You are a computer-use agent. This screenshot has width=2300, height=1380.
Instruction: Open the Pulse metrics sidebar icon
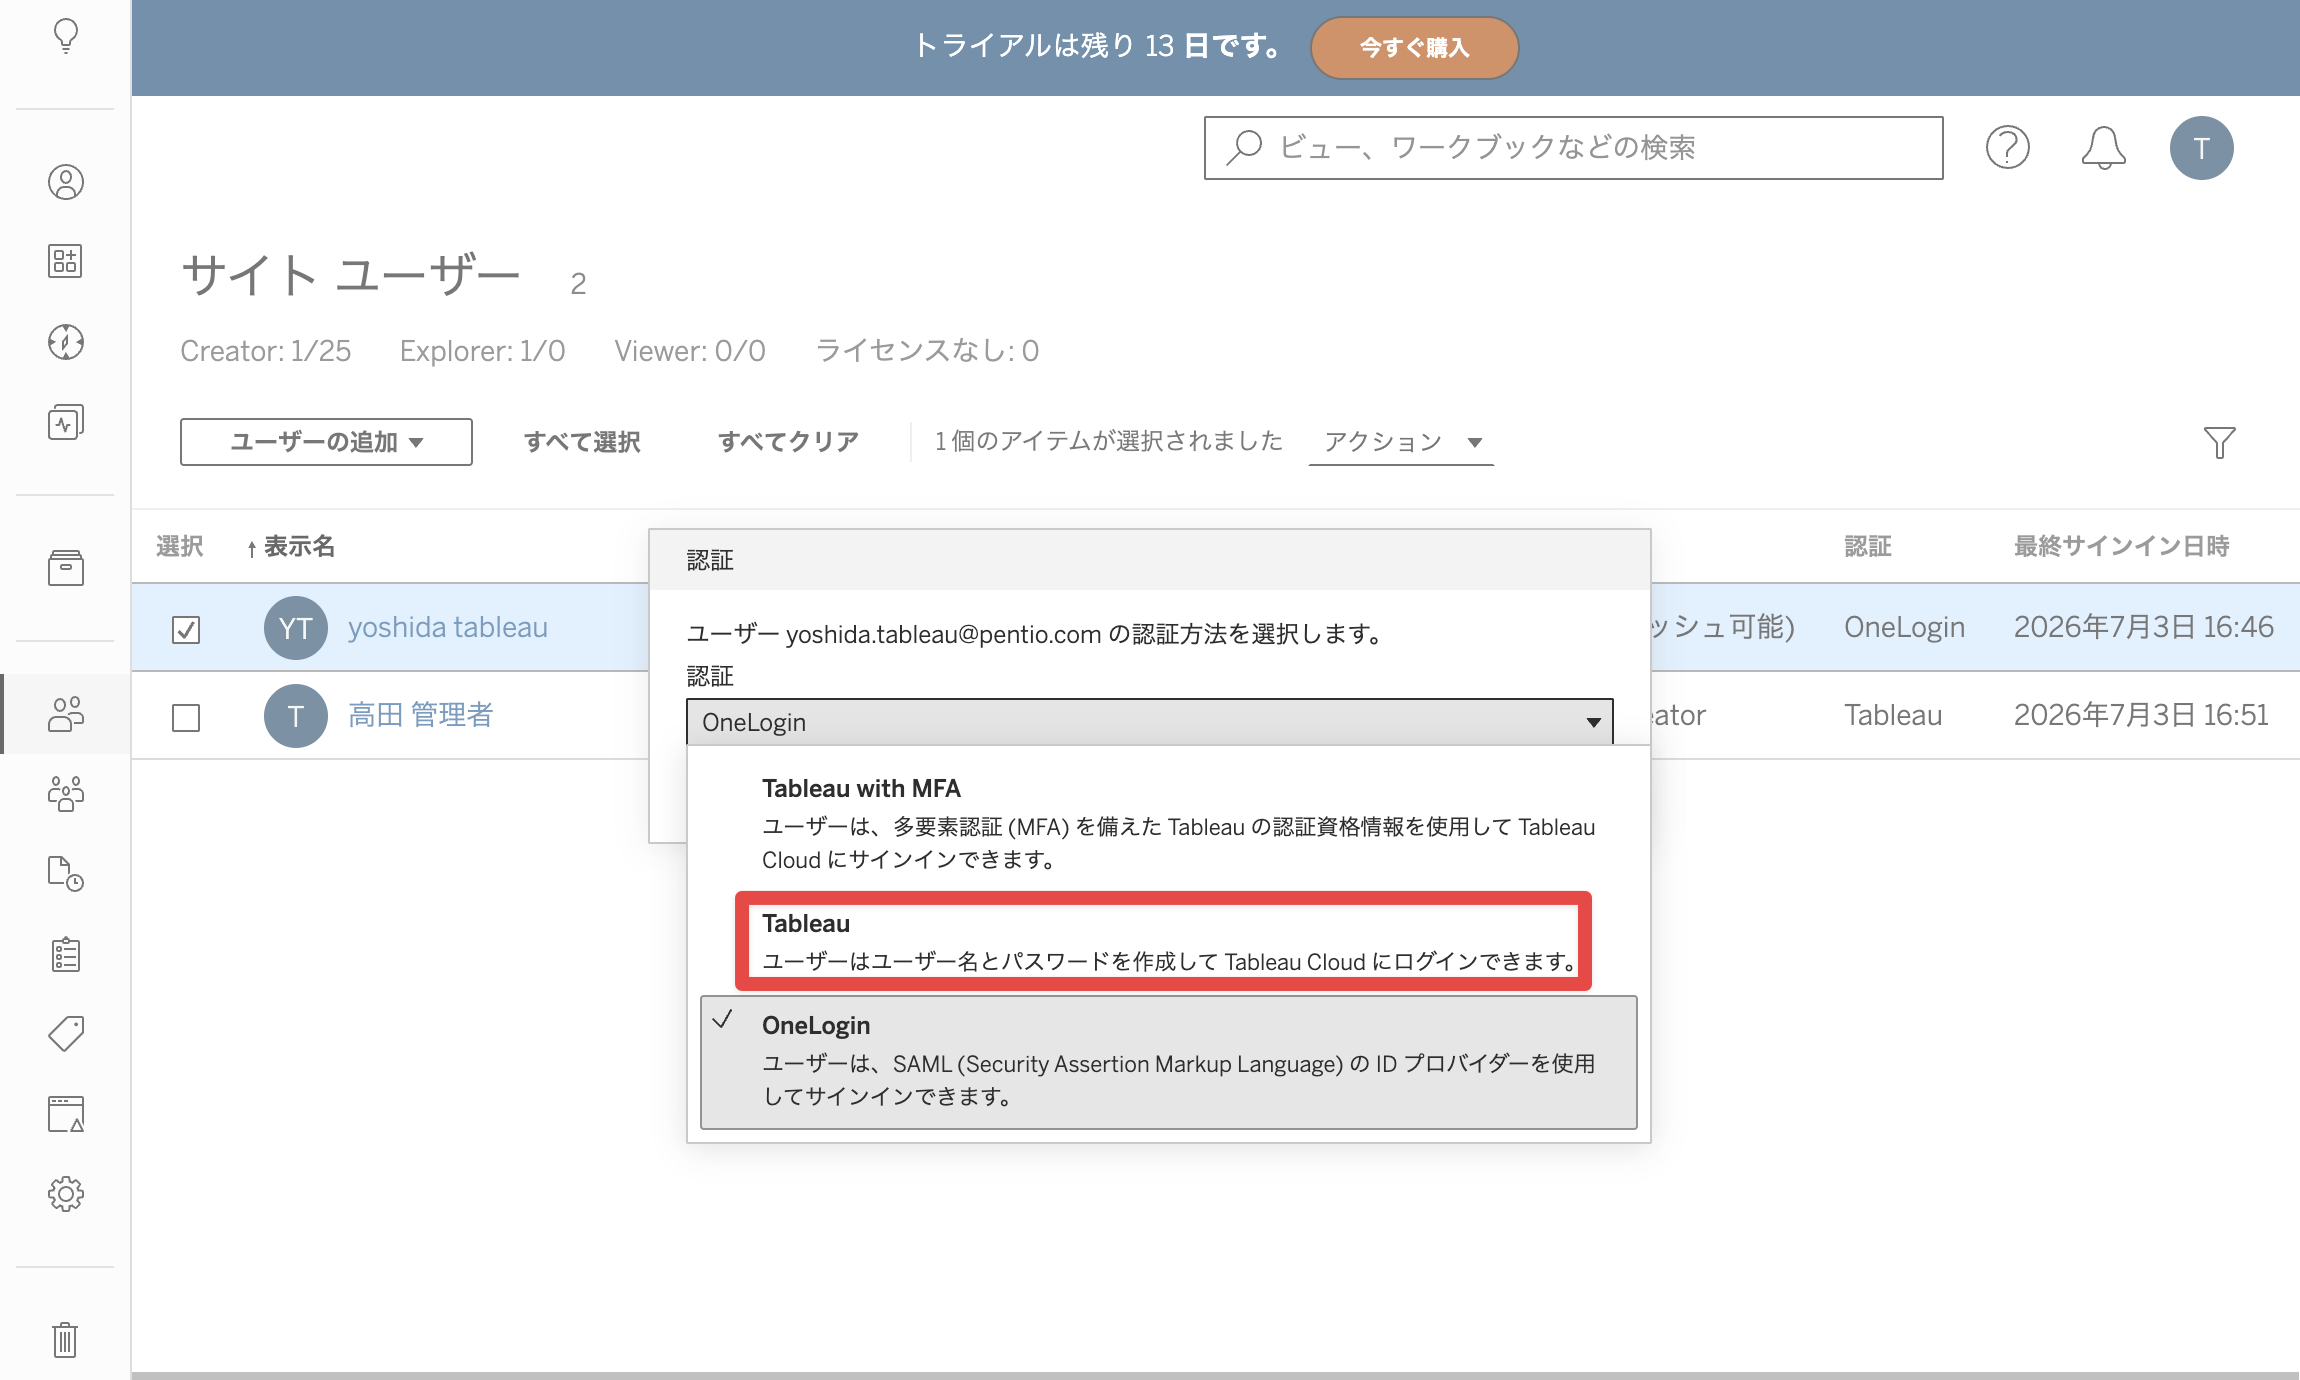coord(66,422)
